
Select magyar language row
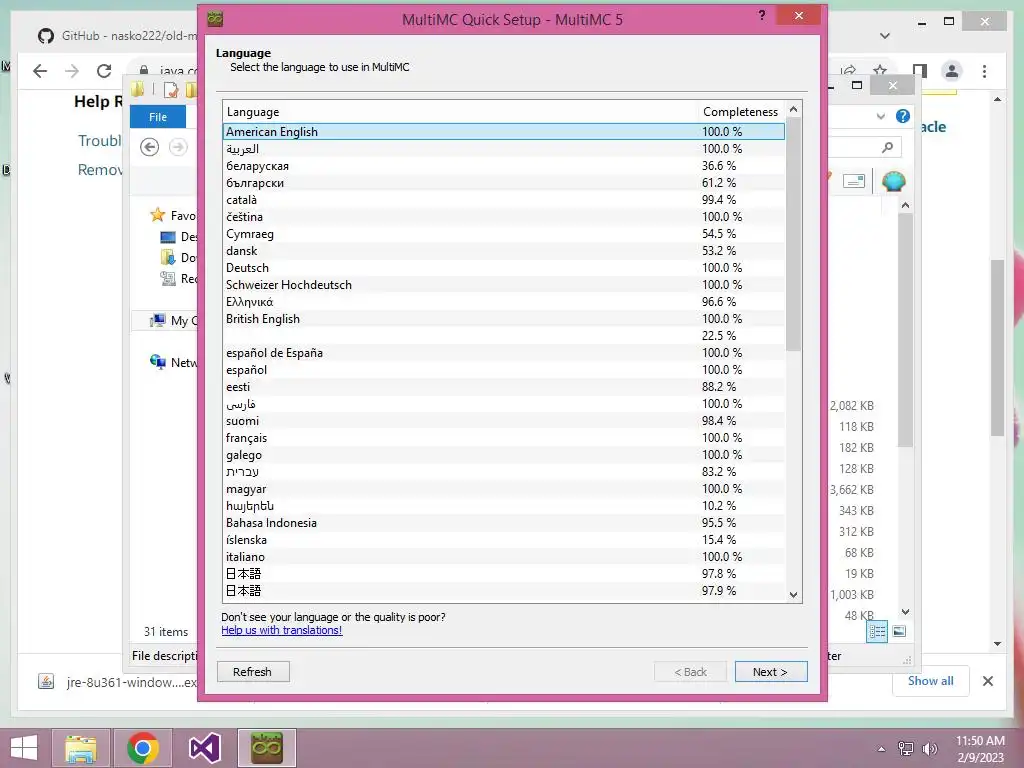point(504,488)
